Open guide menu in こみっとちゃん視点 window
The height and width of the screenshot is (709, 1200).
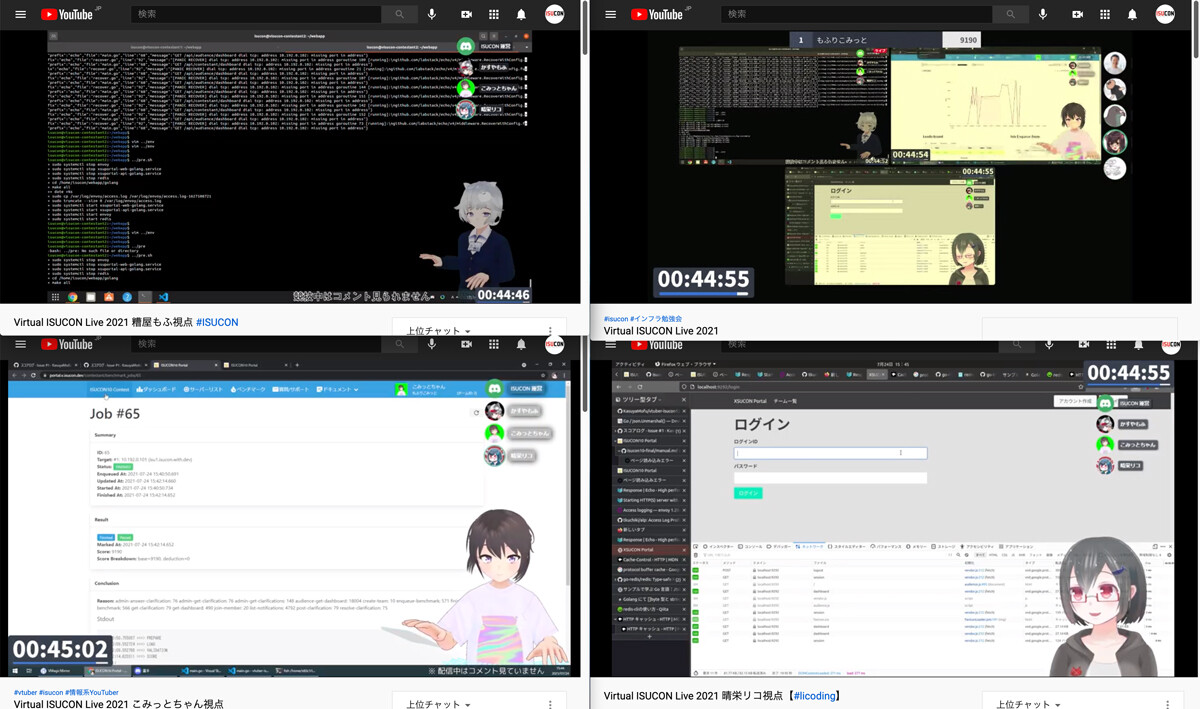pyautogui.click(x=20, y=344)
